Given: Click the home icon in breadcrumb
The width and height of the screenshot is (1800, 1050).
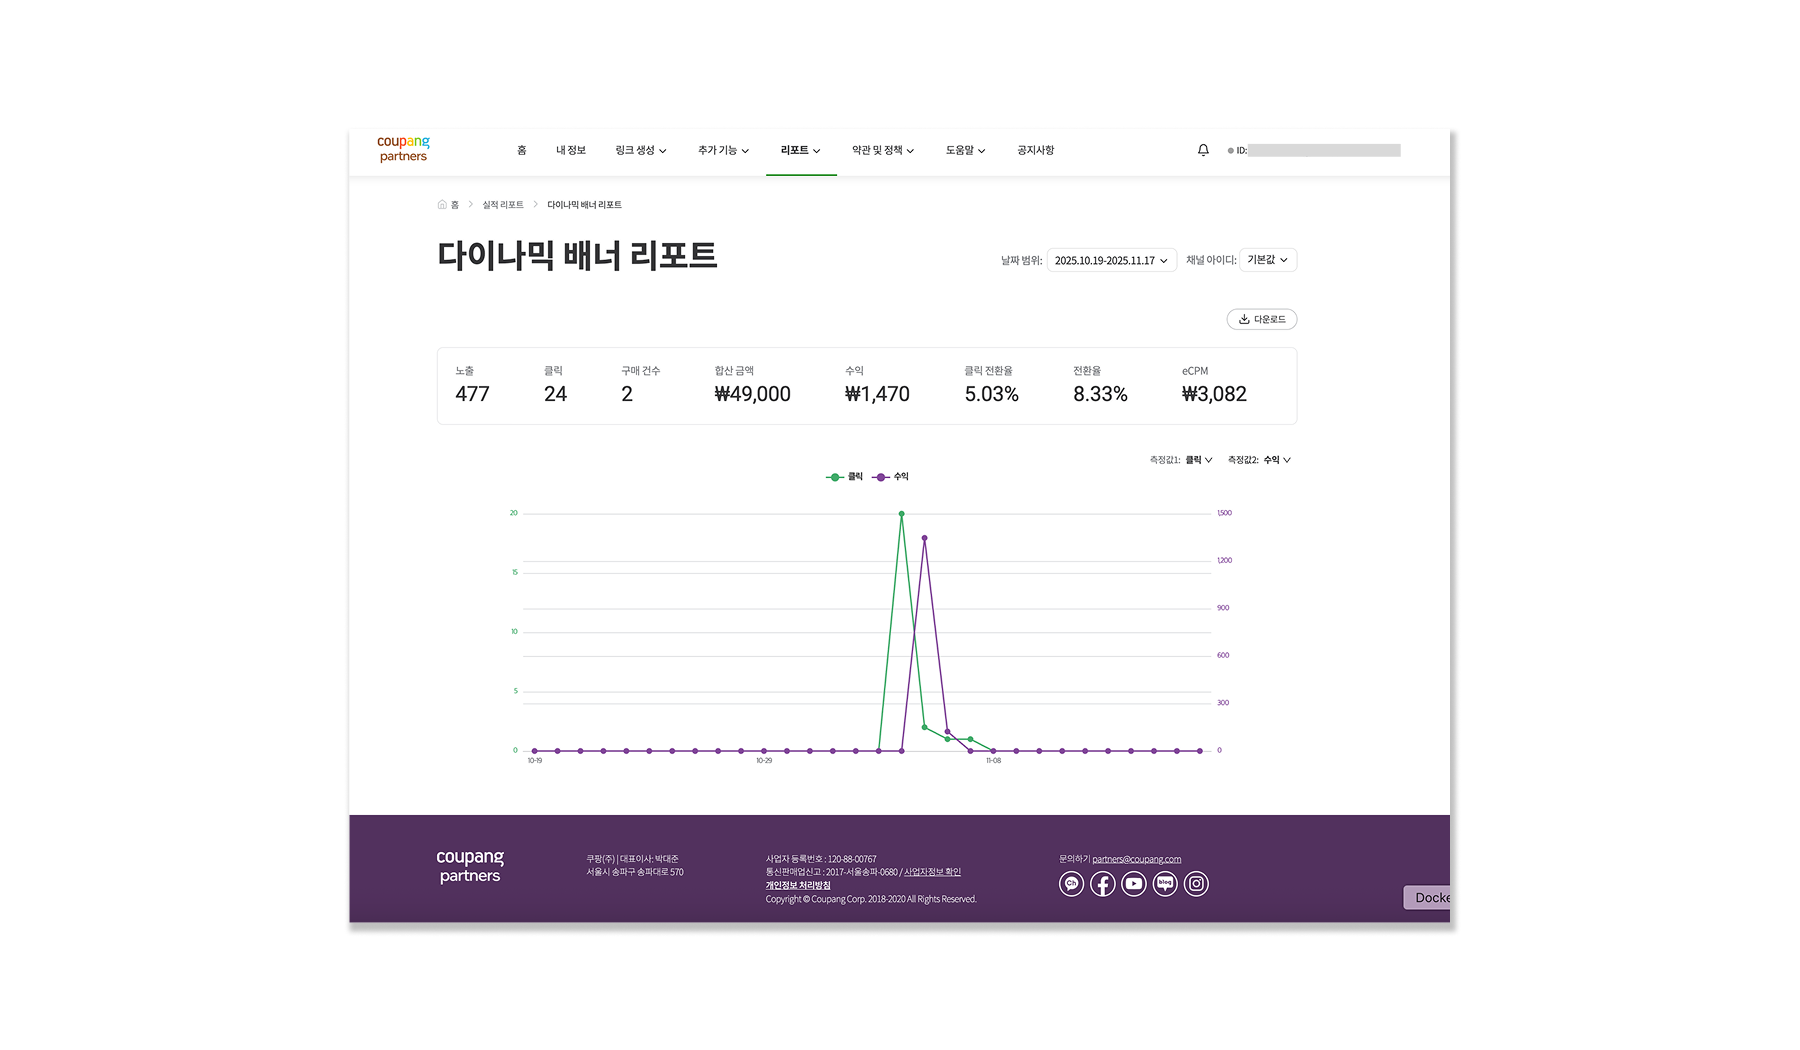Looking at the screenshot, I should pyautogui.click(x=442, y=205).
